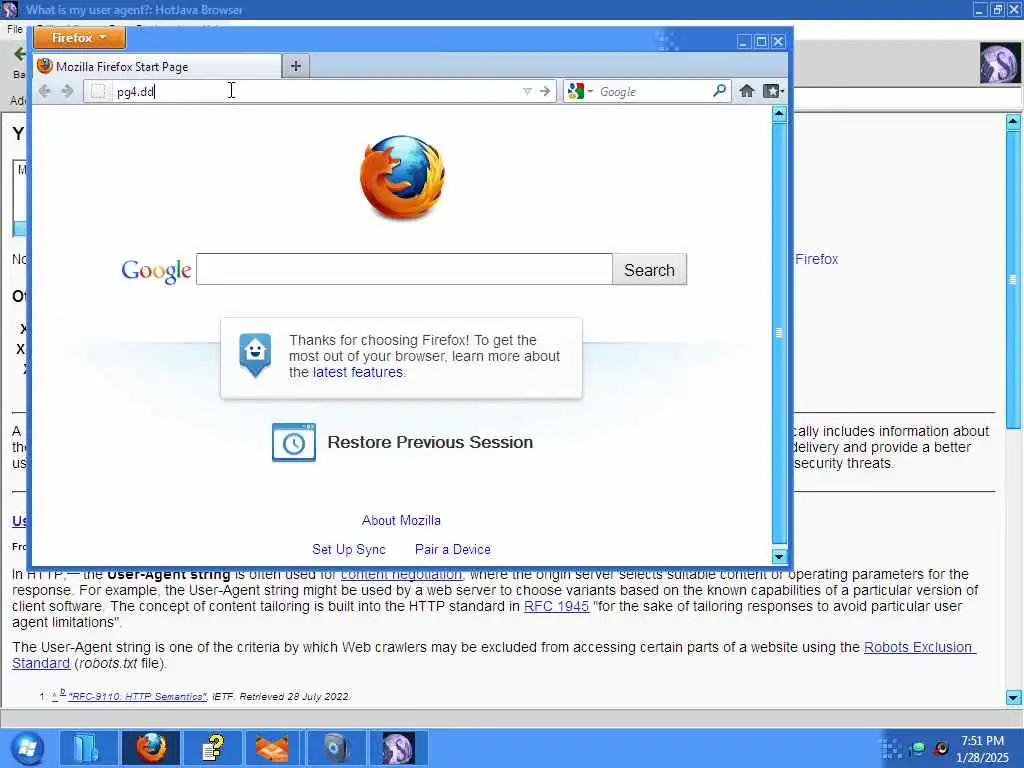Viewport: 1024px width, 768px height.
Task: Open the orange fox icon on the taskbar
Action: (272, 748)
